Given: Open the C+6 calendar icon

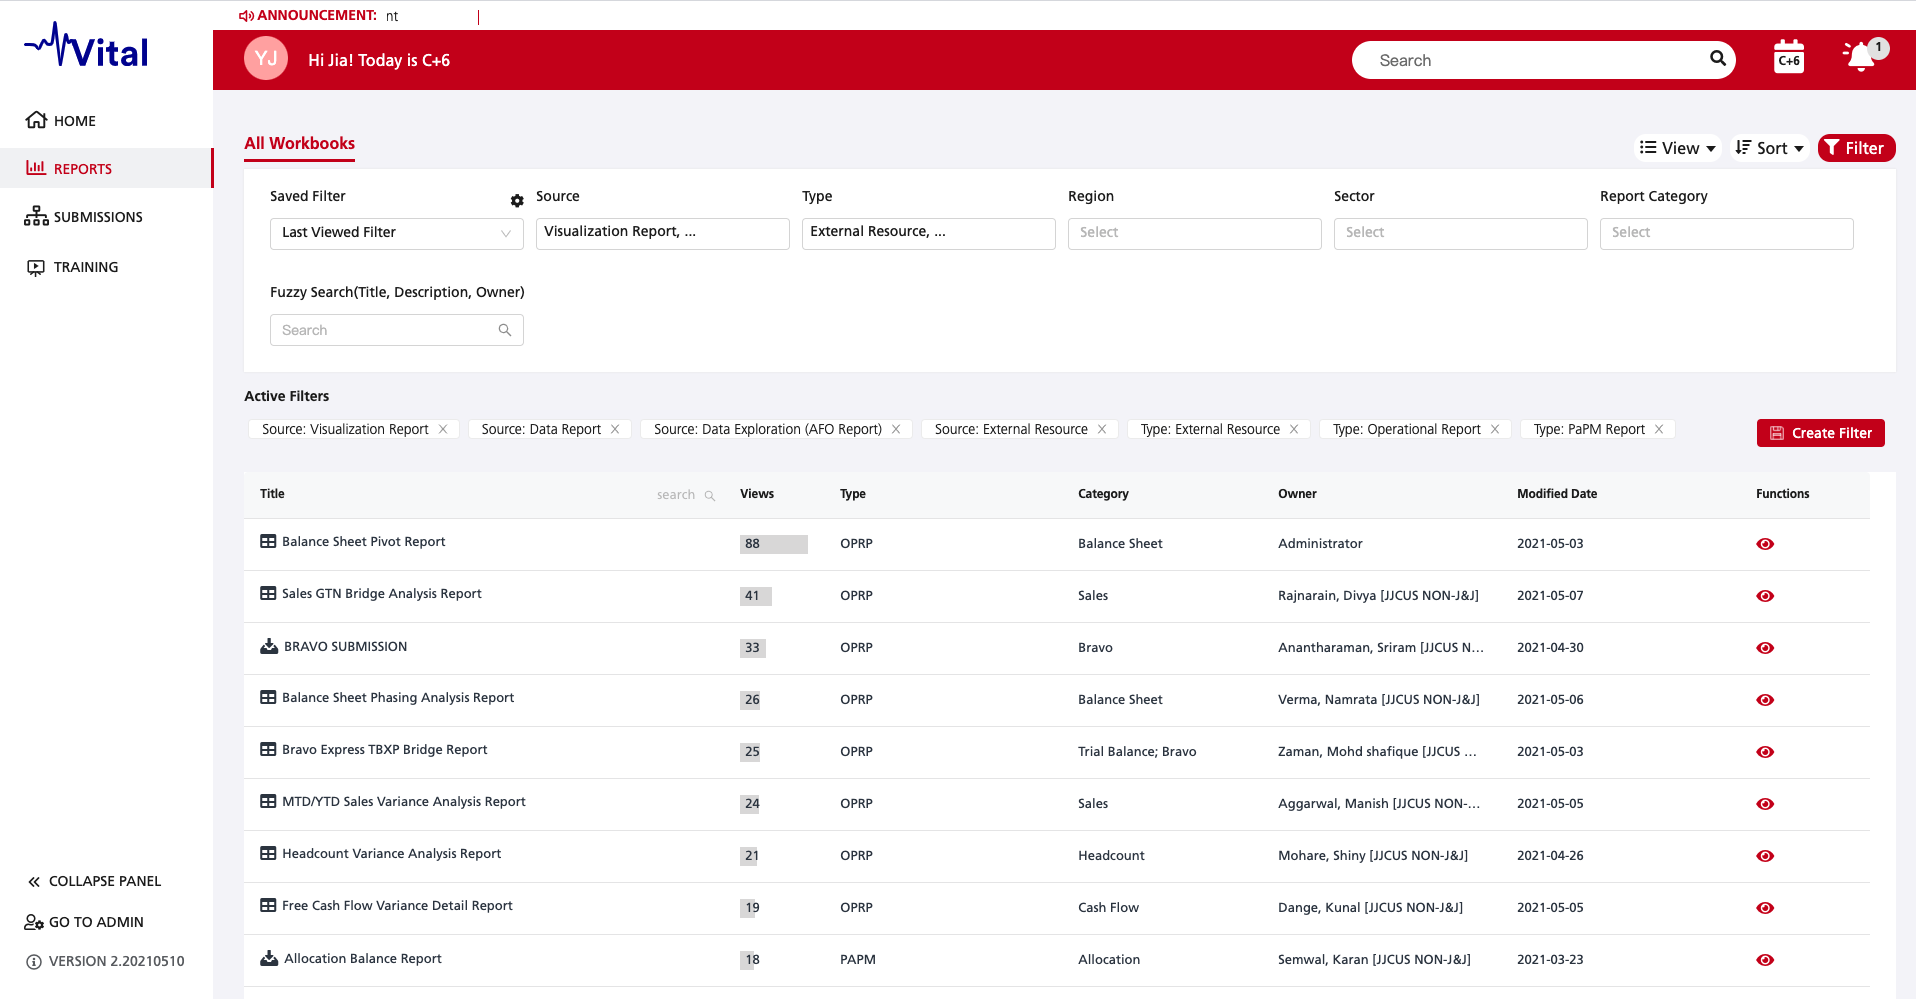Looking at the screenshot, I should (1789, 58).
